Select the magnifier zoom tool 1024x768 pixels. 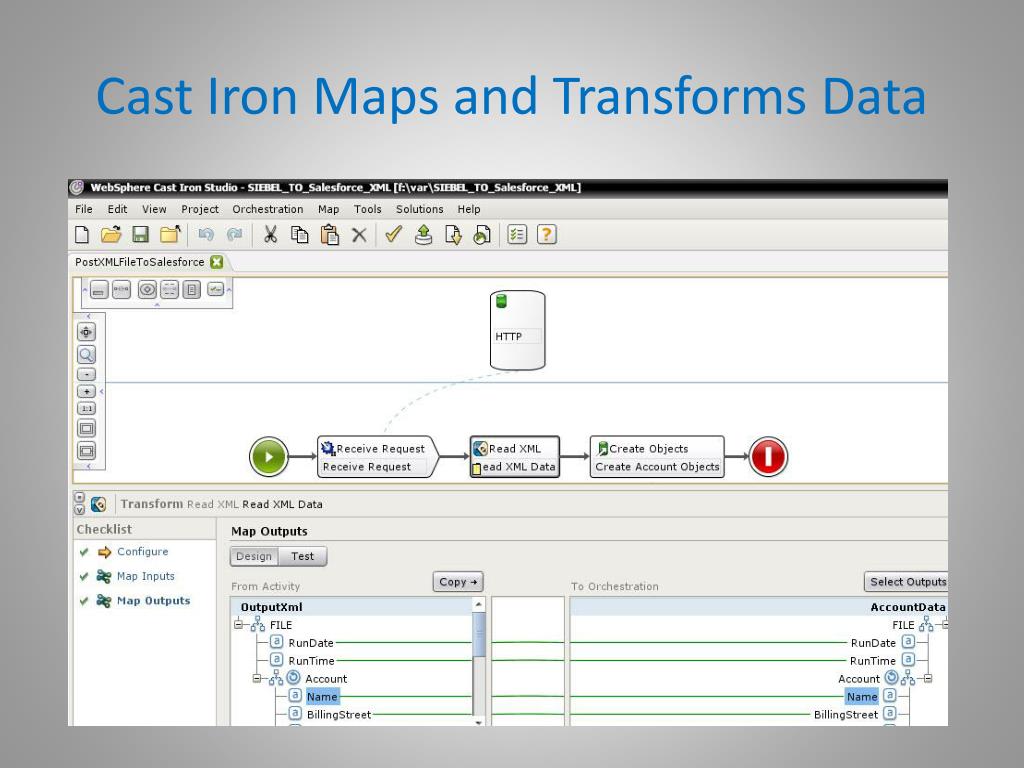click(x=86, y=355)
